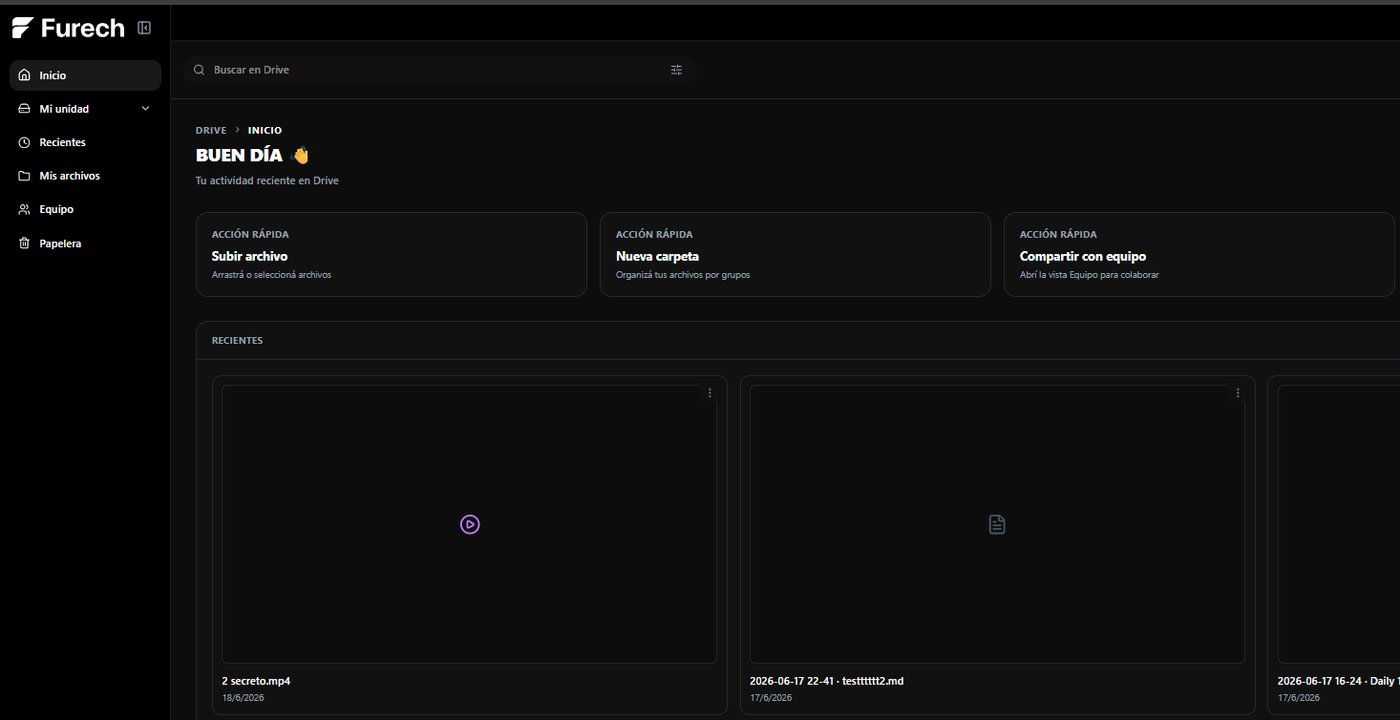Click the document icon on testttttt2.md preview

997,524
